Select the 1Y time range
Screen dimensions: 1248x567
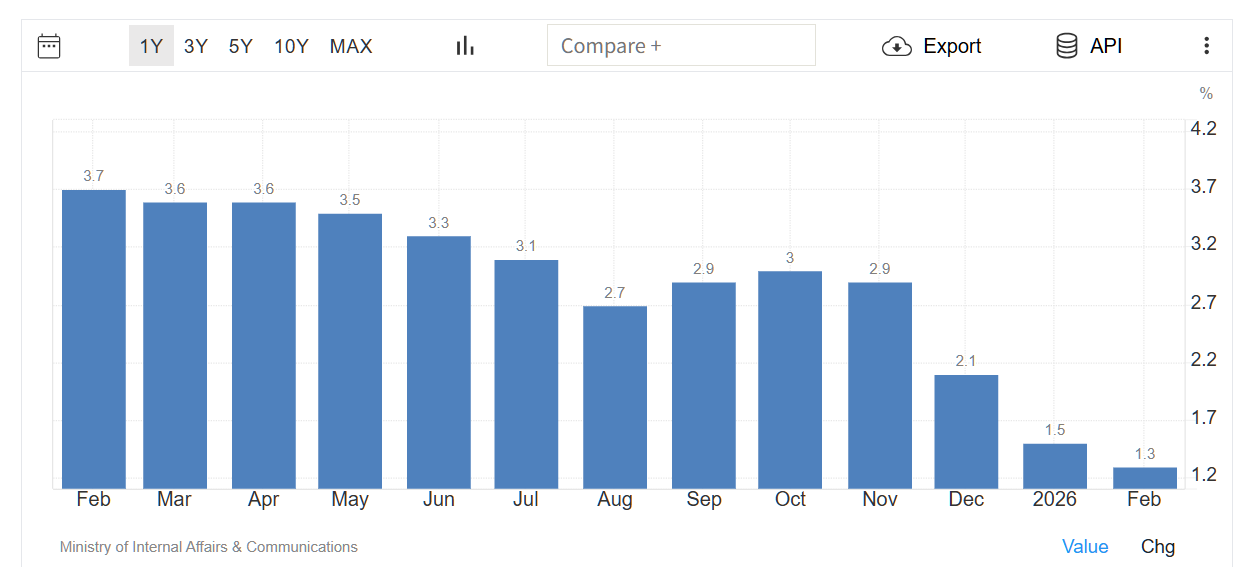click(151, 46)
